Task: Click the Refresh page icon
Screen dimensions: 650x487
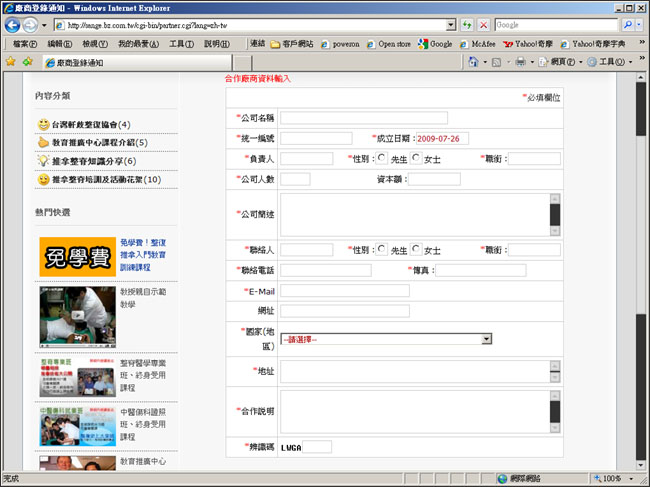Action: coord(467,25)
